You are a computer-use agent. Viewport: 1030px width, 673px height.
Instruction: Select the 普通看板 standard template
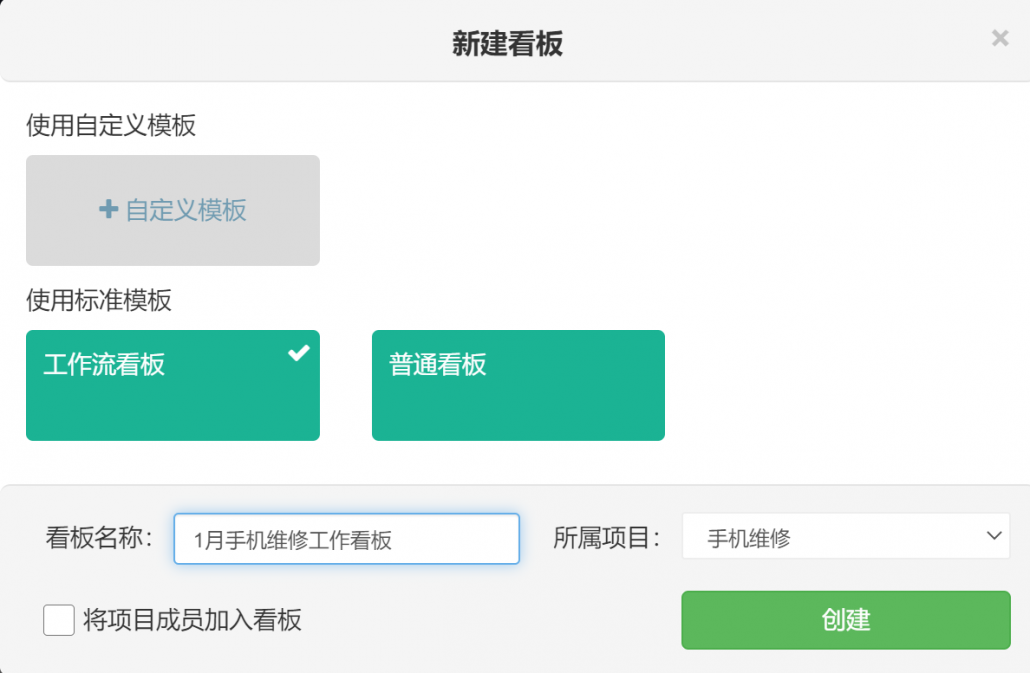coord(518,385)
